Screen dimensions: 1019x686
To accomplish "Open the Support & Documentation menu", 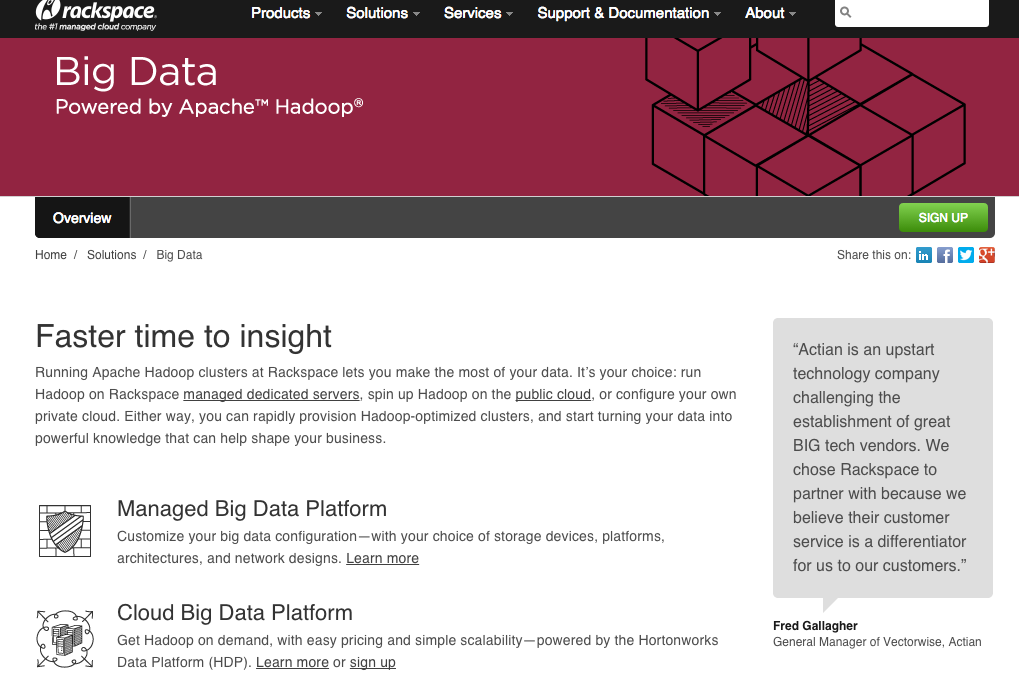I will (x=629, y=13).
